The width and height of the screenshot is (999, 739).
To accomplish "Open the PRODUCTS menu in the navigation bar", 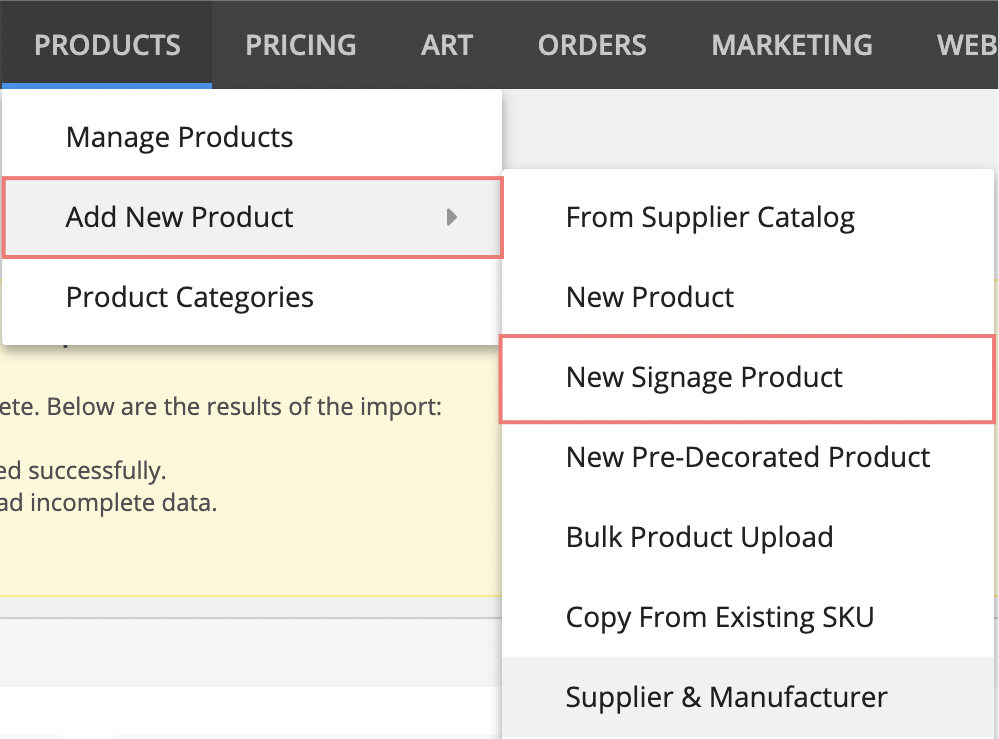I will (x=107, y=44).
